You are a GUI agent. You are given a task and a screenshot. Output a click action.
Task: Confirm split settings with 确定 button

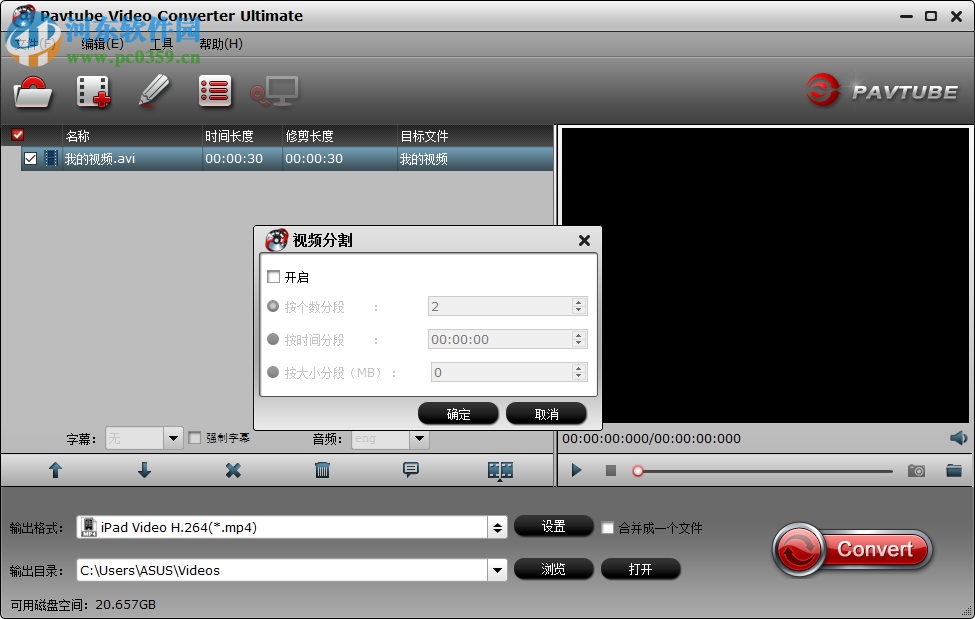[458, 413]
